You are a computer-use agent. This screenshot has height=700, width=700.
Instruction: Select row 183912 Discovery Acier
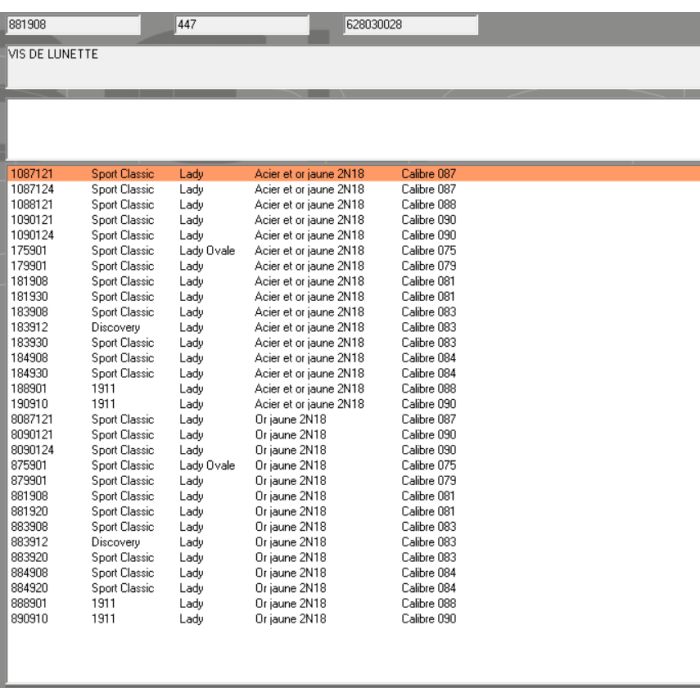tap(354, 327)
